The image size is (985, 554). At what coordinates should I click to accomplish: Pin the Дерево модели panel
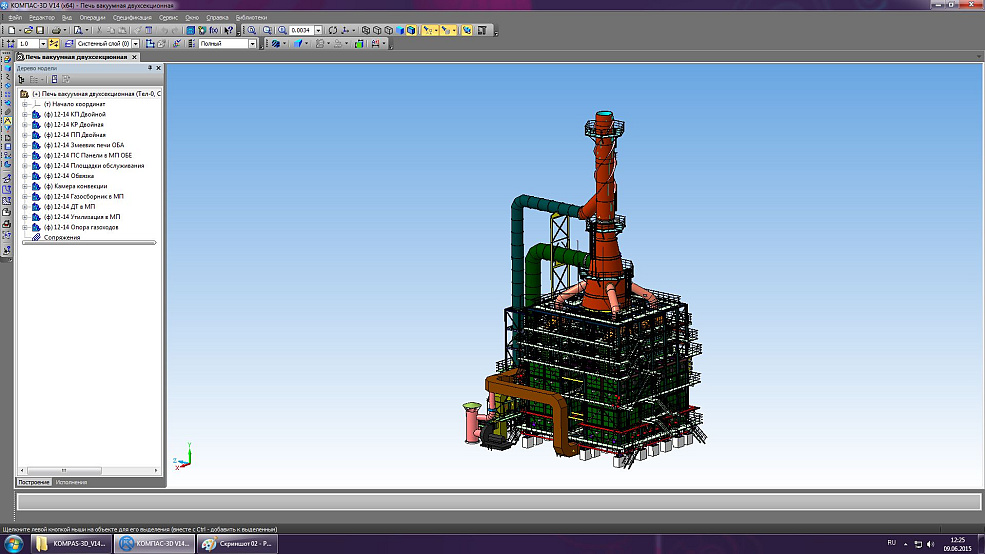point(150,68)
